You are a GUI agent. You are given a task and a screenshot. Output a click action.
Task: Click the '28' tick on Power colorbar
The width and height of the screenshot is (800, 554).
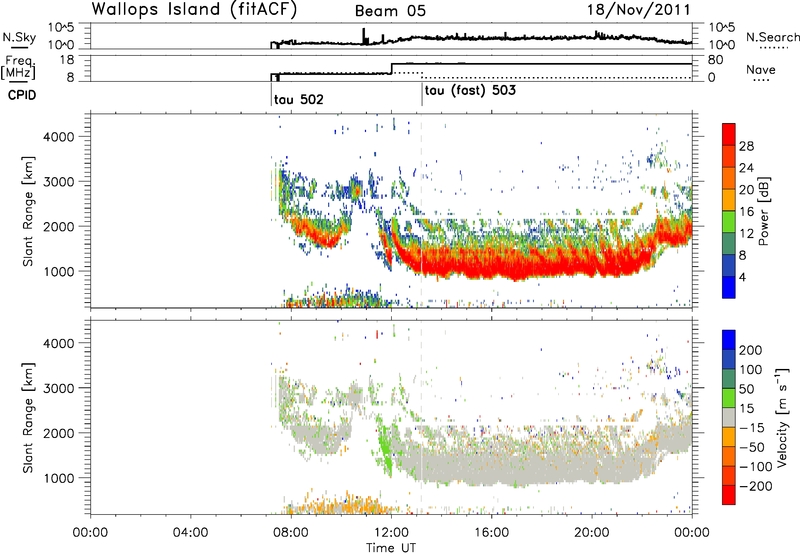746,146
